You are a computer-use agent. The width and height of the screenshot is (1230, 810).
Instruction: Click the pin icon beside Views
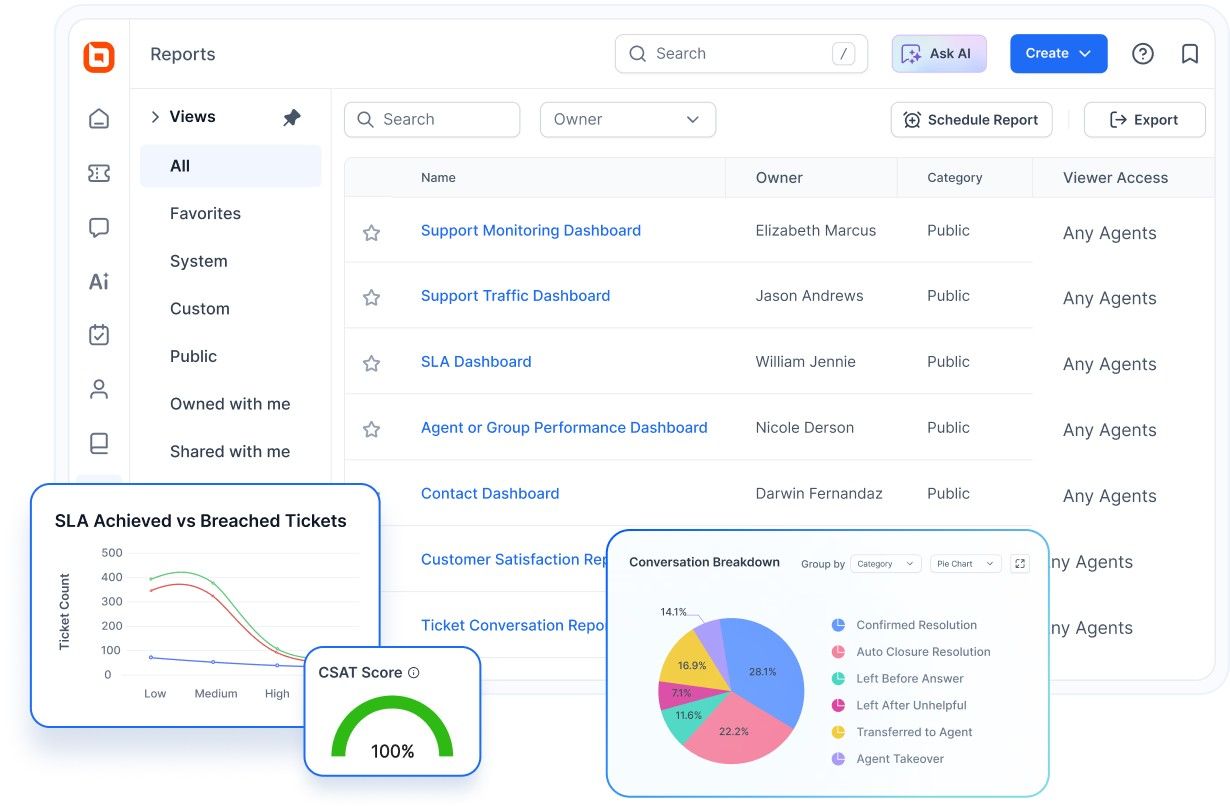(x=292, y=118)
